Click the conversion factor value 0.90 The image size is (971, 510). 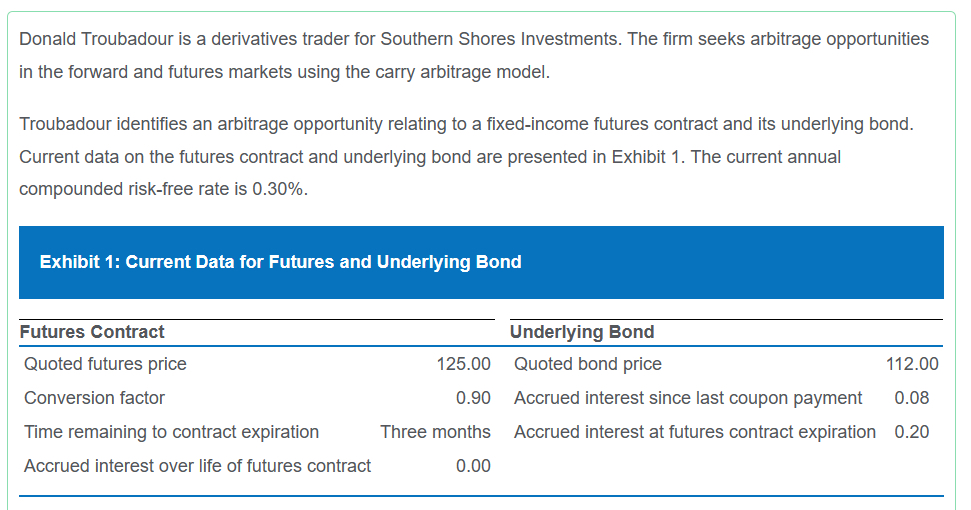click(473, 398)
